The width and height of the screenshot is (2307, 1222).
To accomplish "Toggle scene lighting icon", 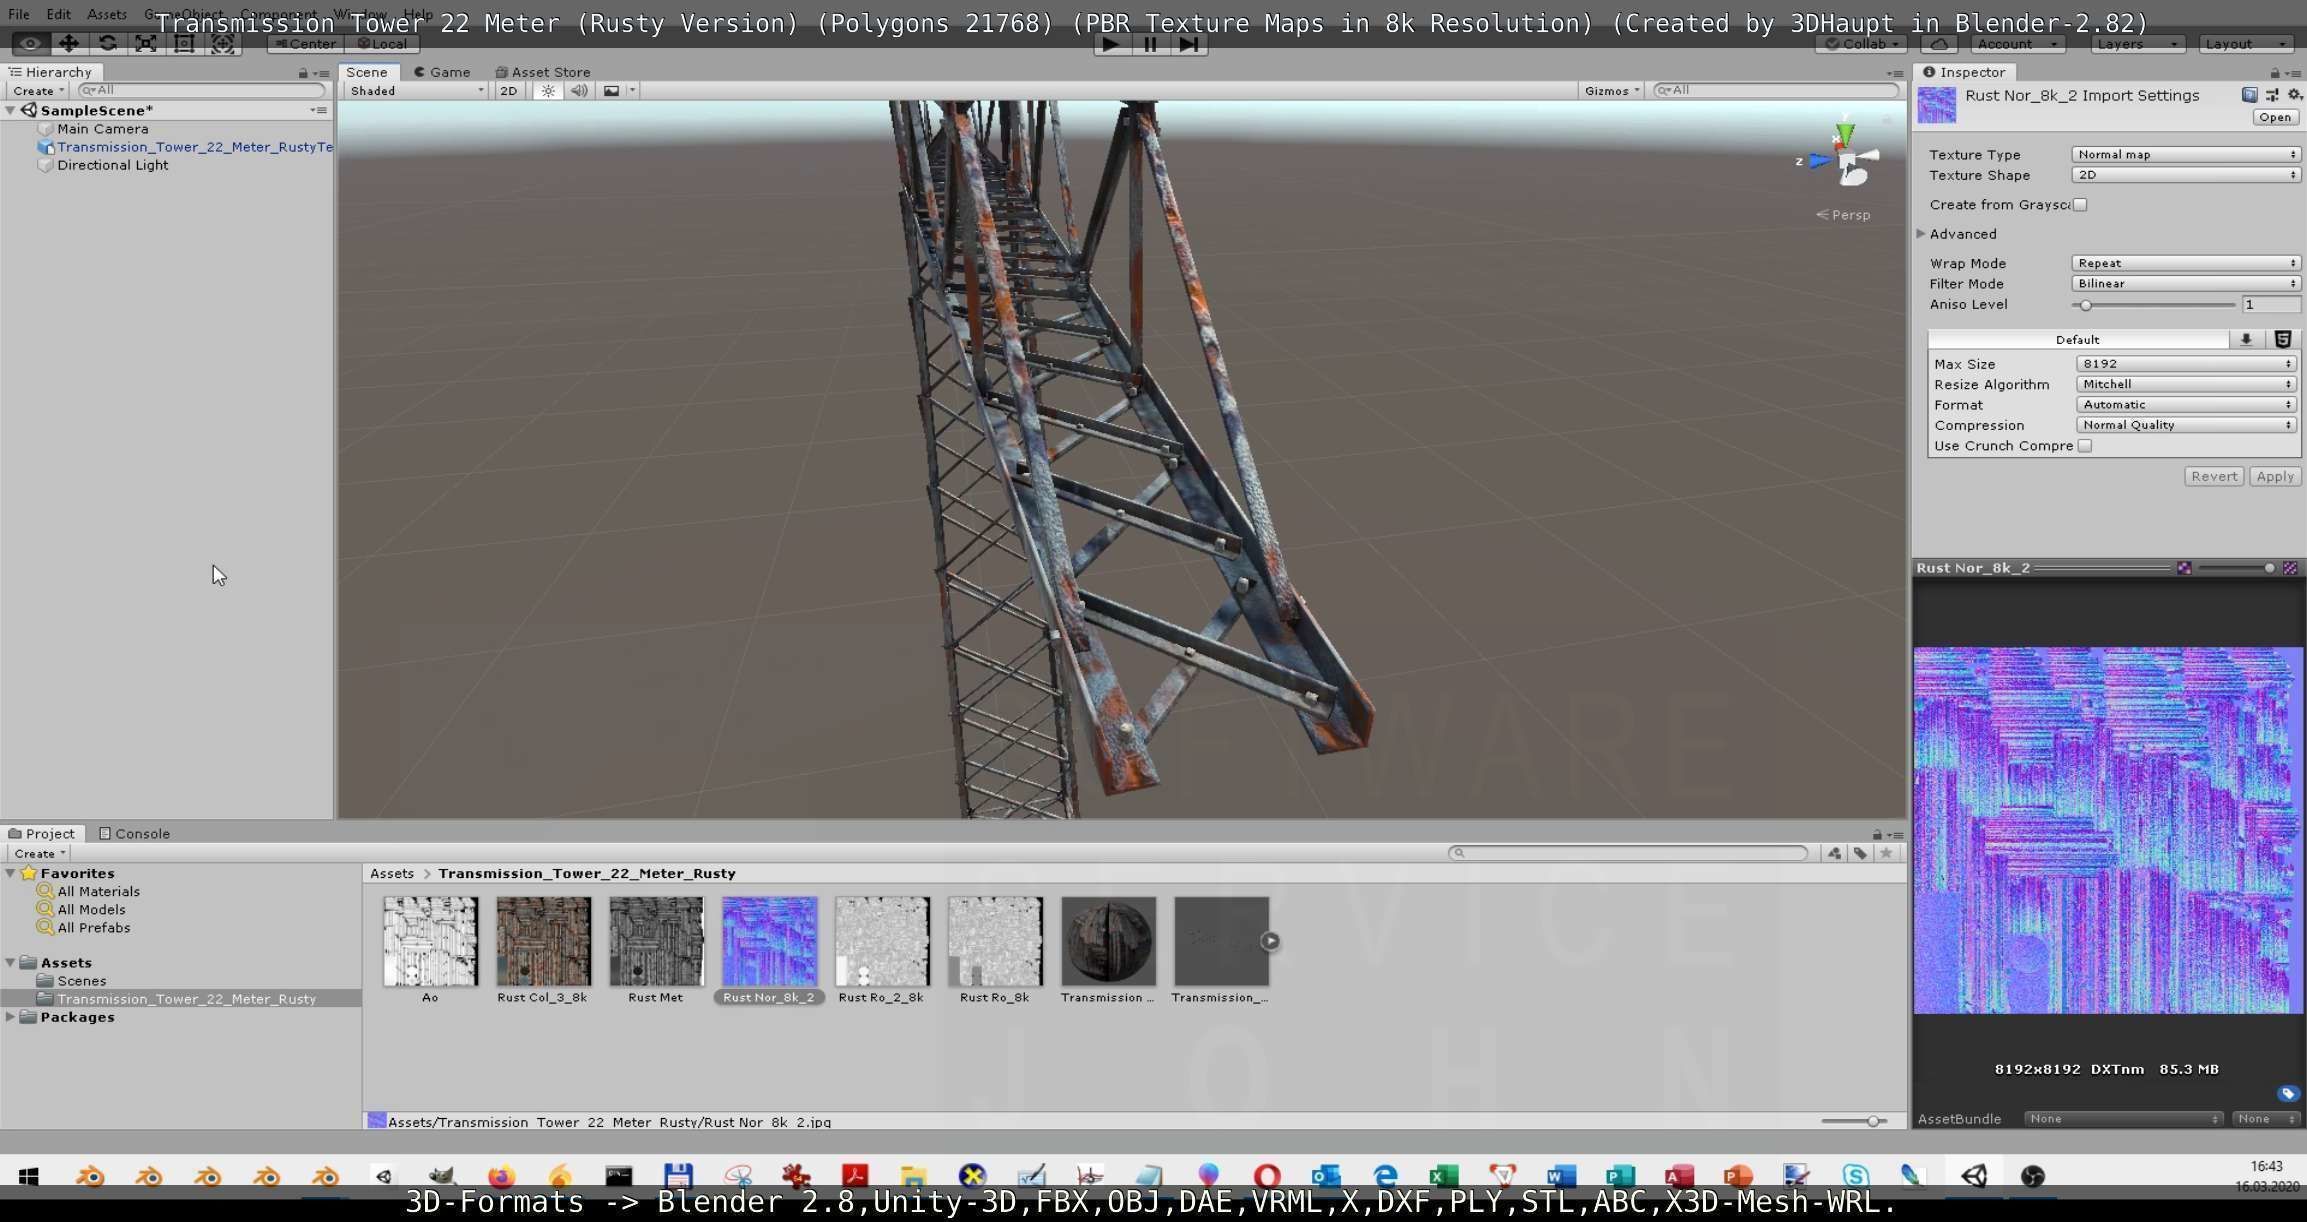I will pyautogui.click(x=548, y=91).
